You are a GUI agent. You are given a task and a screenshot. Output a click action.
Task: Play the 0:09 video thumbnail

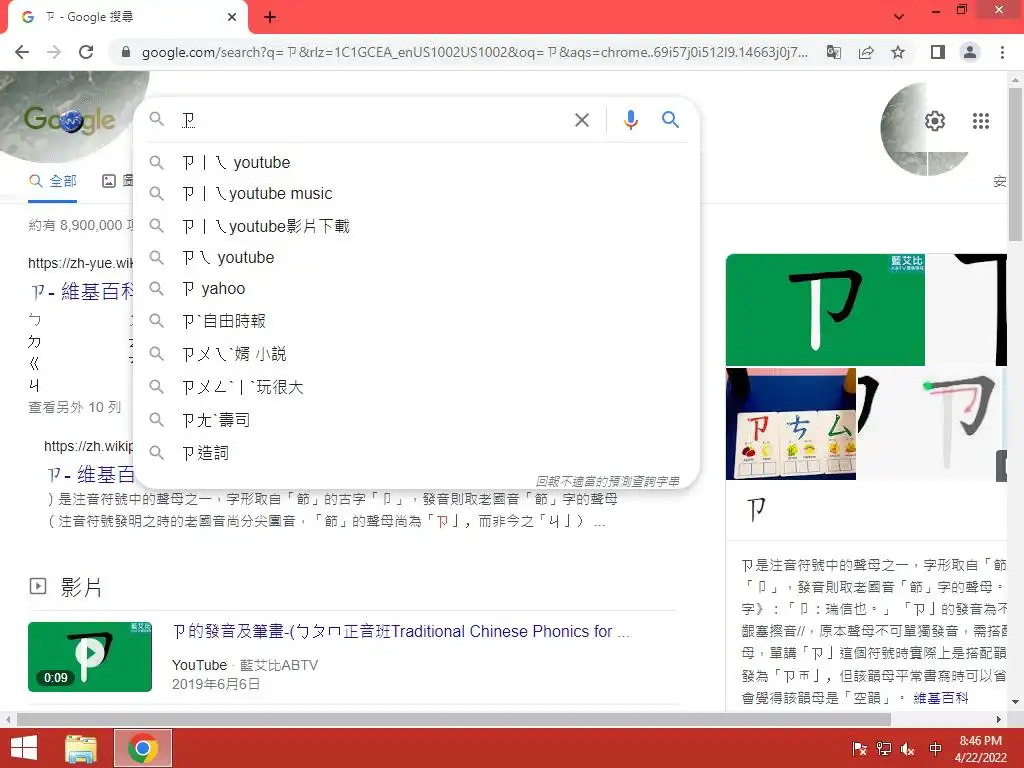point(90,656)
